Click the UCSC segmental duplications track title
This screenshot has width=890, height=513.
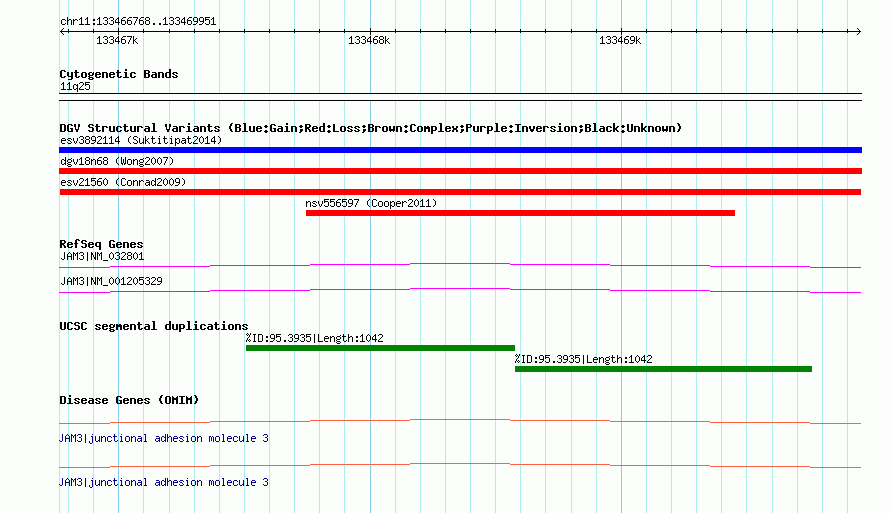tap(154, 326)
